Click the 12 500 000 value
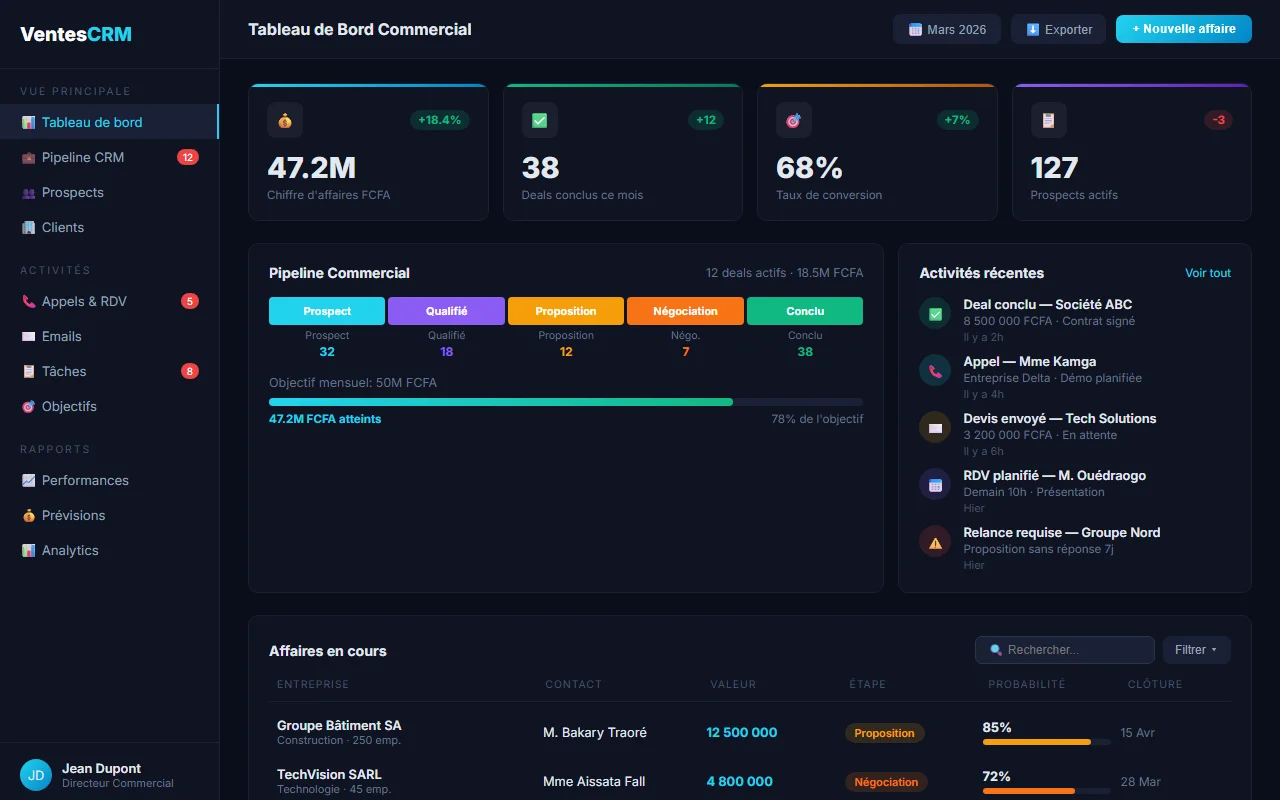 tap(742, 732)
